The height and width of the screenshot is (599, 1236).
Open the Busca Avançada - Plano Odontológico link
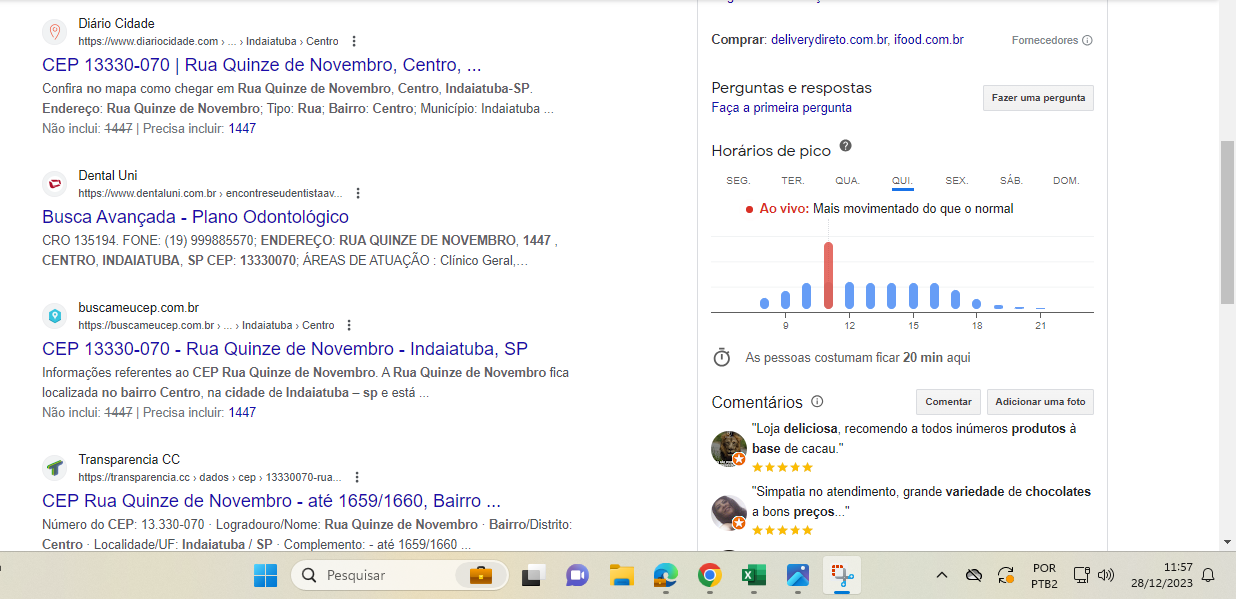tap(195, 217)
